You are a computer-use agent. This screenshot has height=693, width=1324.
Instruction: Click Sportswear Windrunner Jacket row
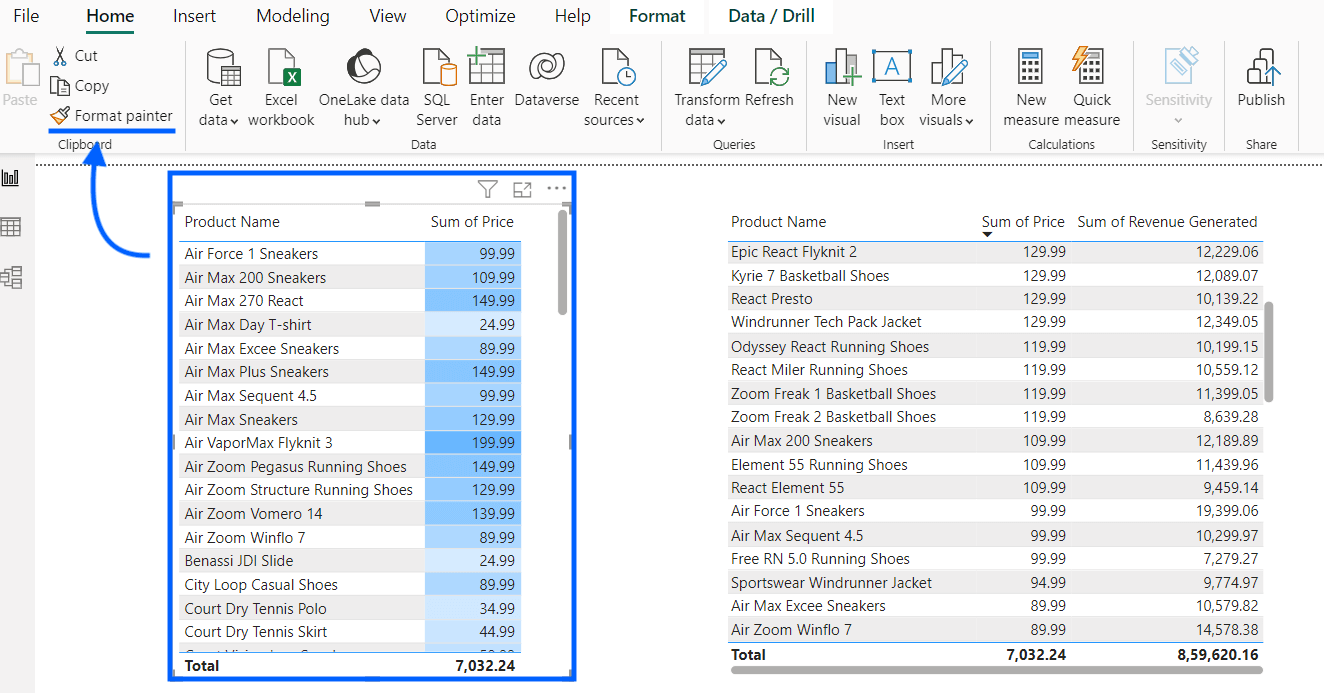995,583
